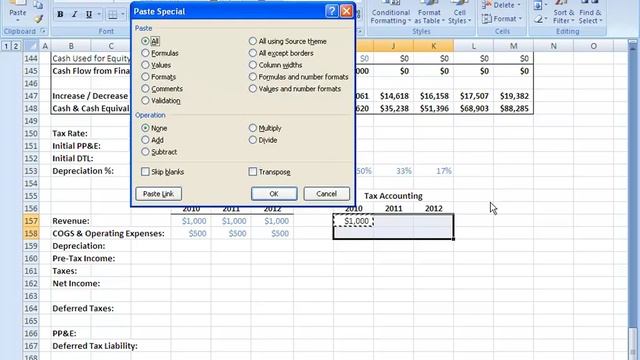The width and height of the screenshot is (640, 360).
Task: Click outline level 1 button
Action: [x=6, y=46]
